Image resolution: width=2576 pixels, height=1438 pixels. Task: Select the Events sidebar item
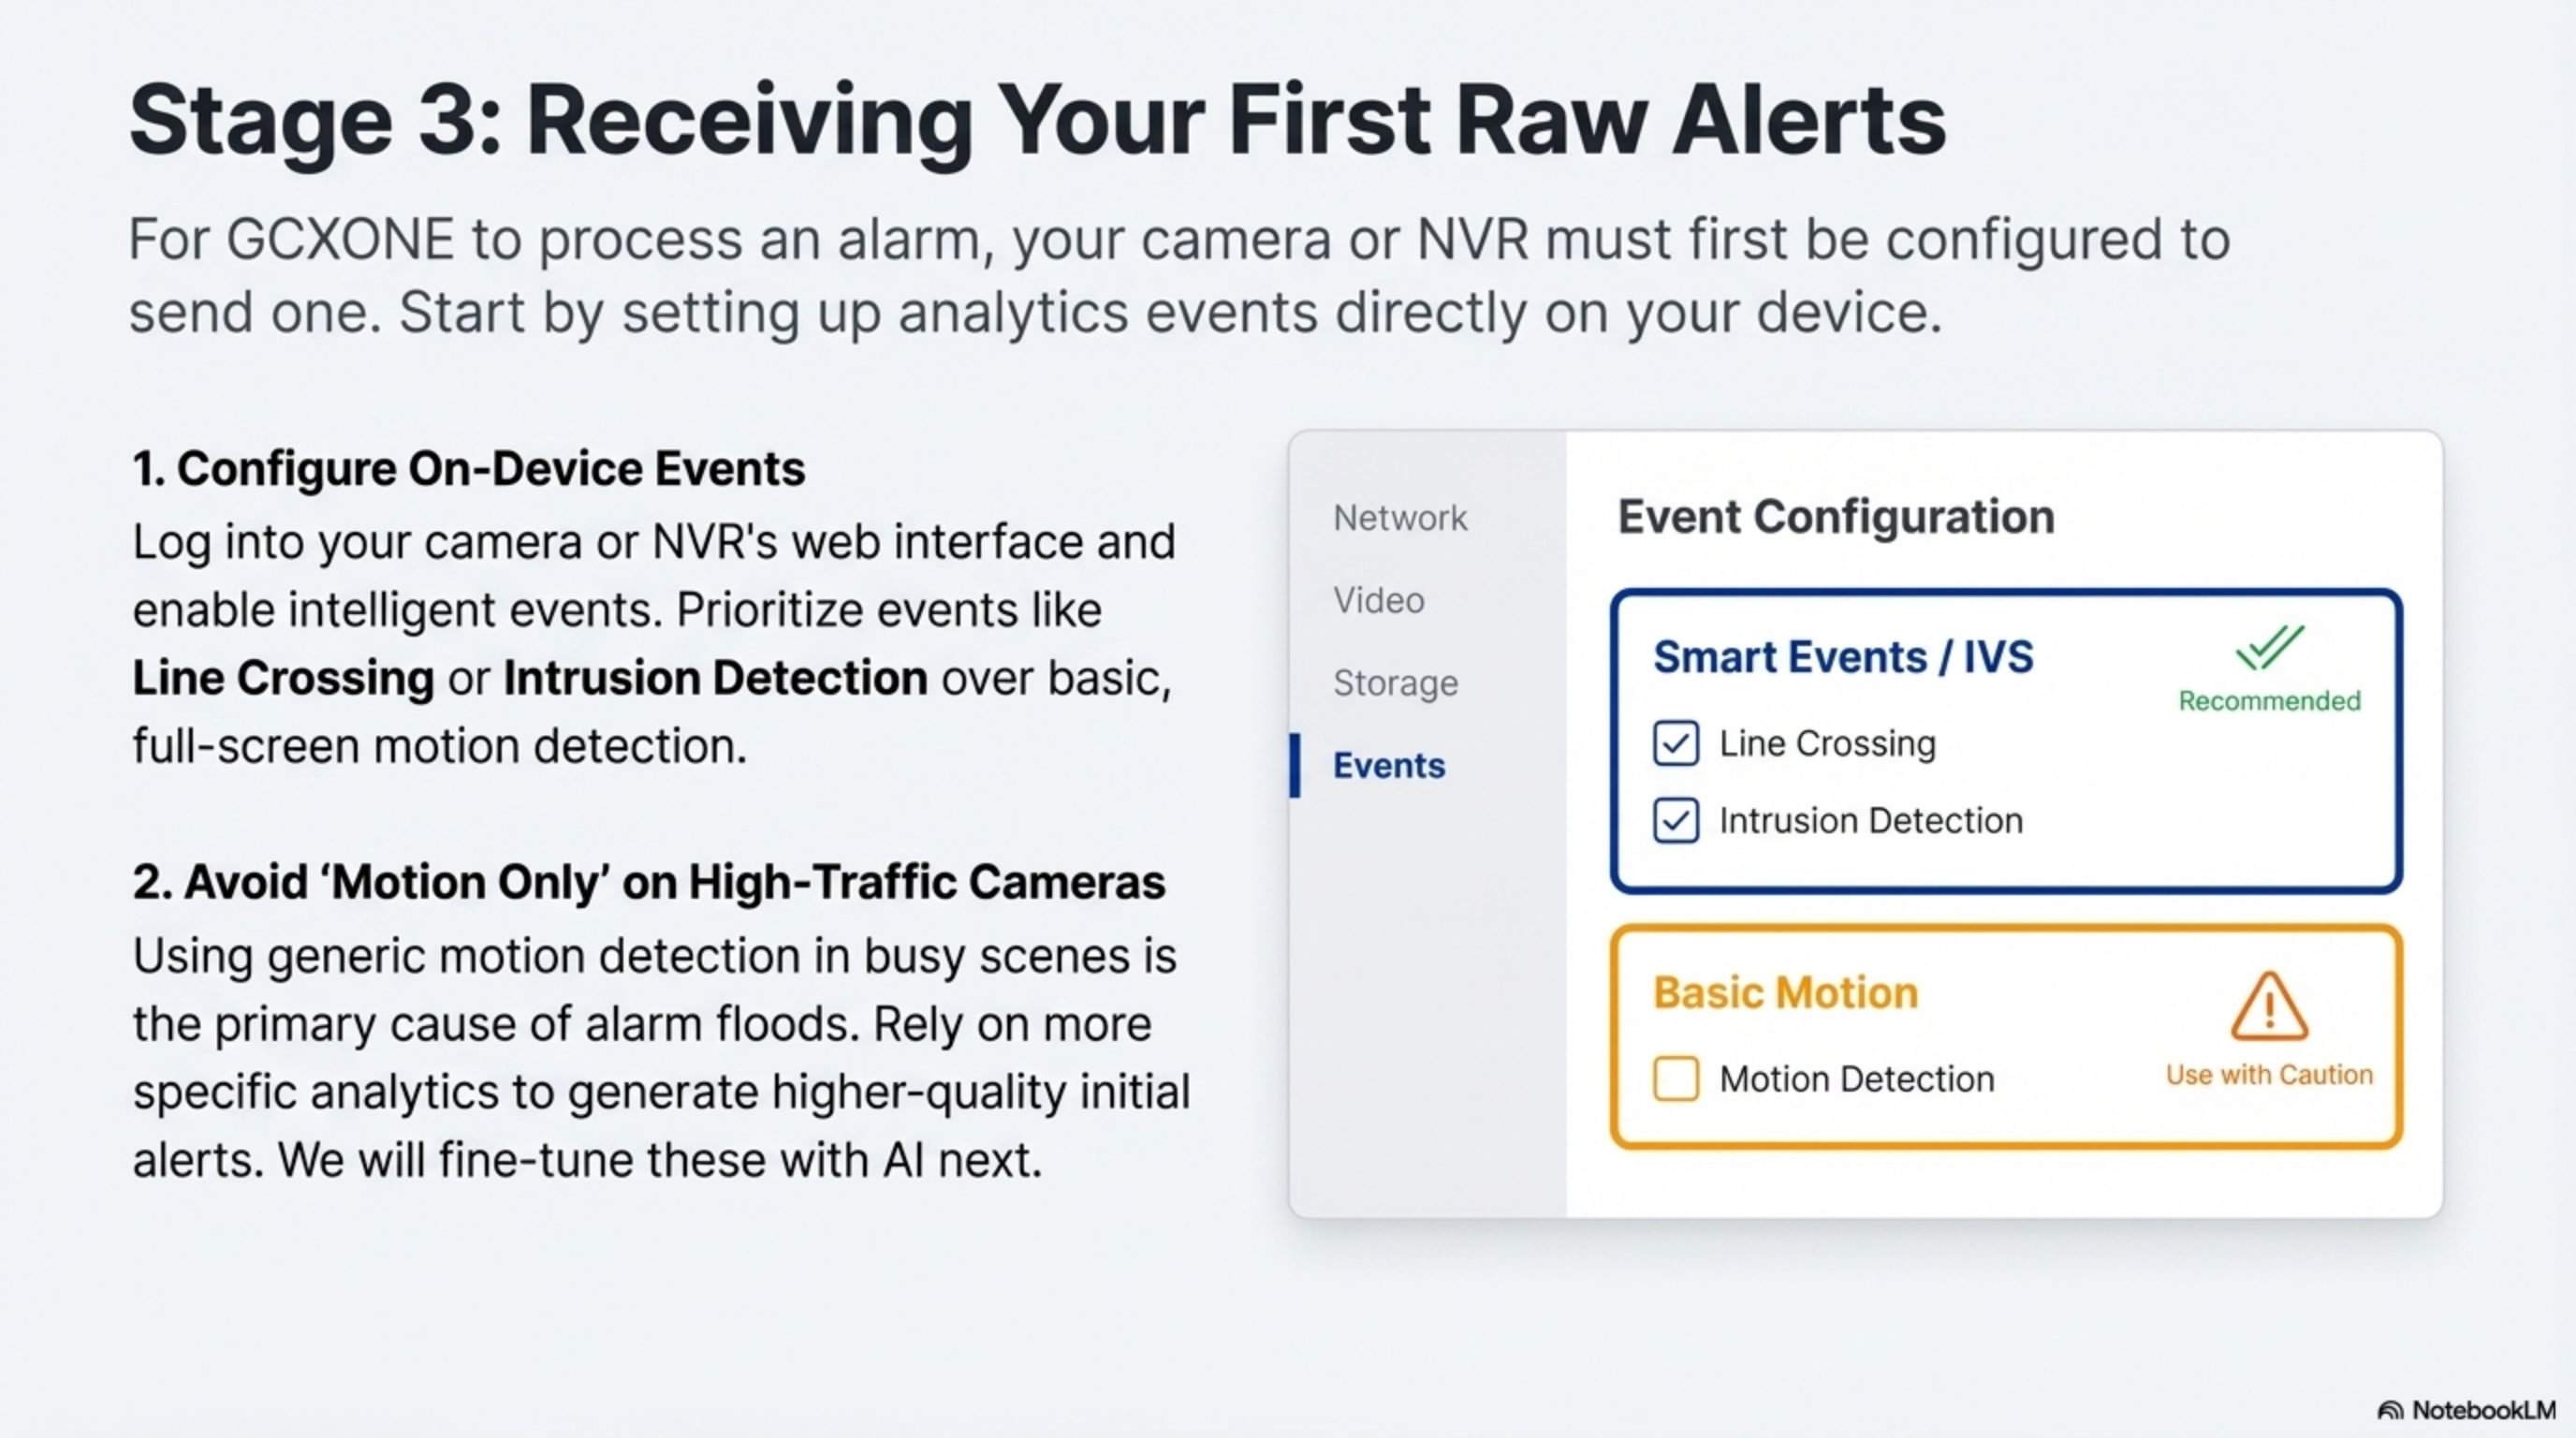tap(1389, 765)
